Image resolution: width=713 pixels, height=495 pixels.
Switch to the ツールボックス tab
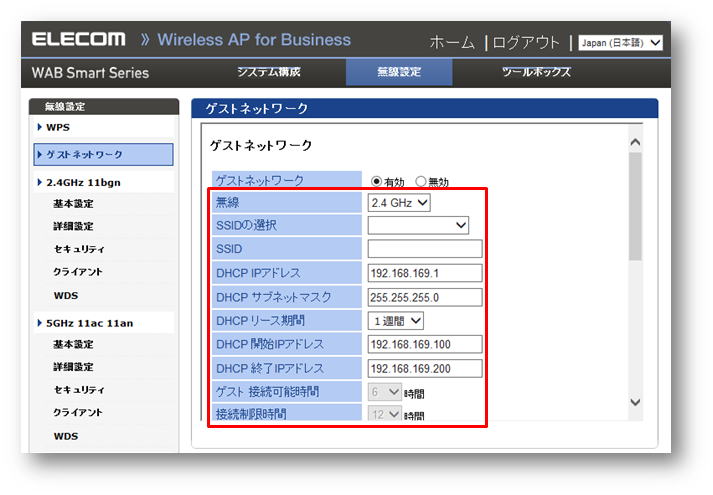tap(536, 72)
